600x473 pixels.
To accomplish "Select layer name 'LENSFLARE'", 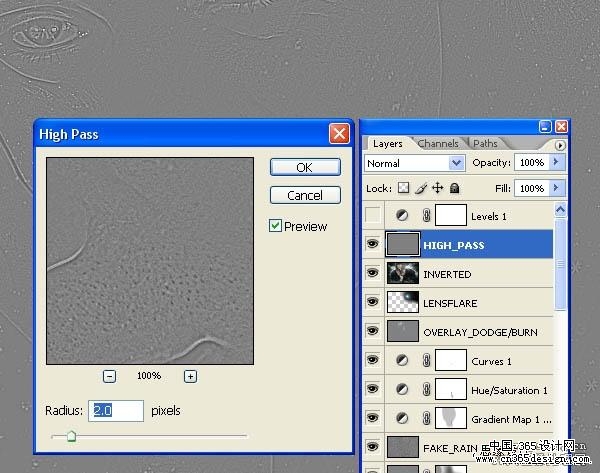I will [450, 304].
